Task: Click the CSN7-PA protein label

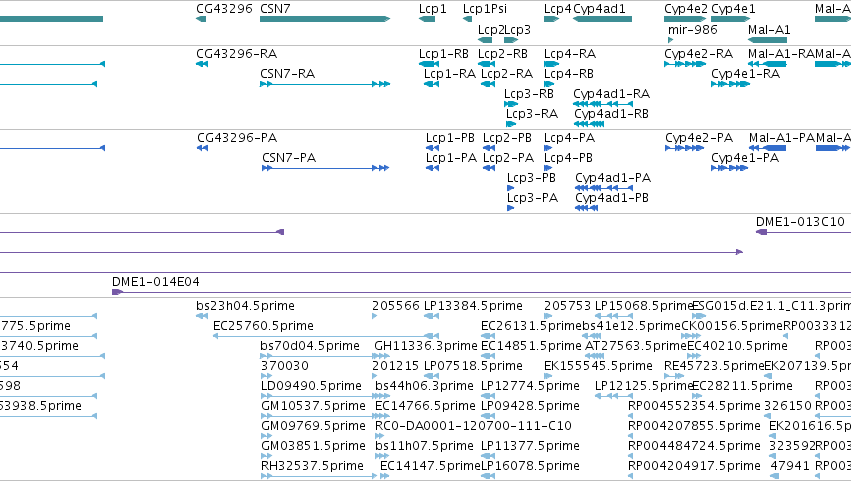Action: tap(289, 158)
